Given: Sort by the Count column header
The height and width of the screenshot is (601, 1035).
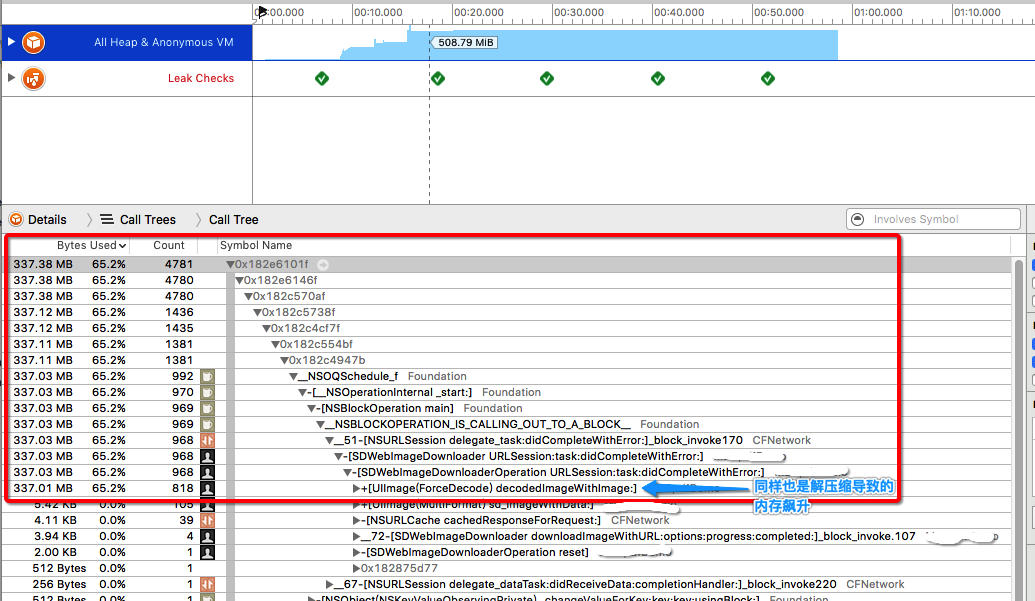Looking at the screenshot, I should (x=169, y=245).
